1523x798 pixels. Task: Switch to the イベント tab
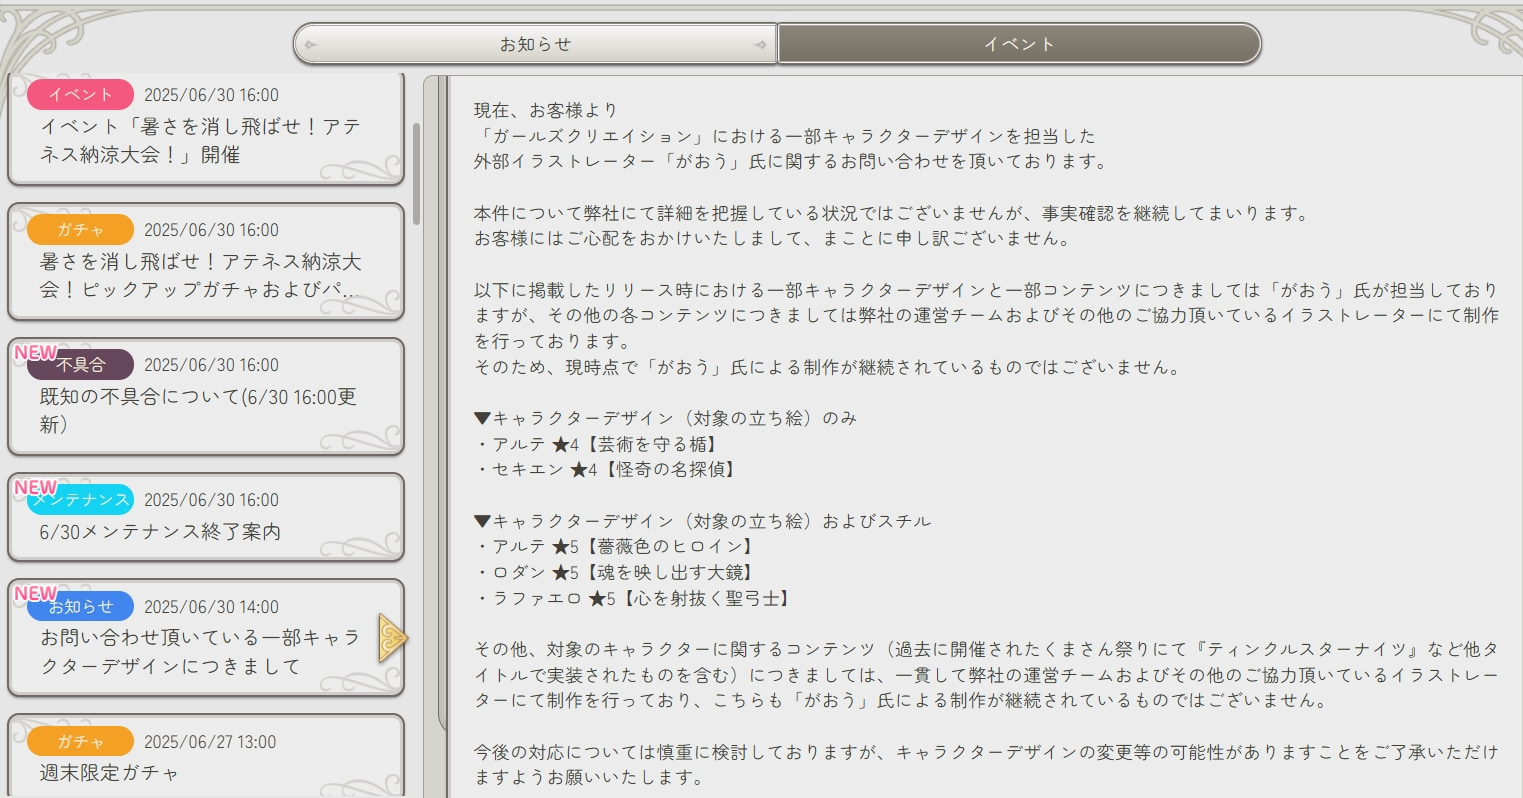1018,44
